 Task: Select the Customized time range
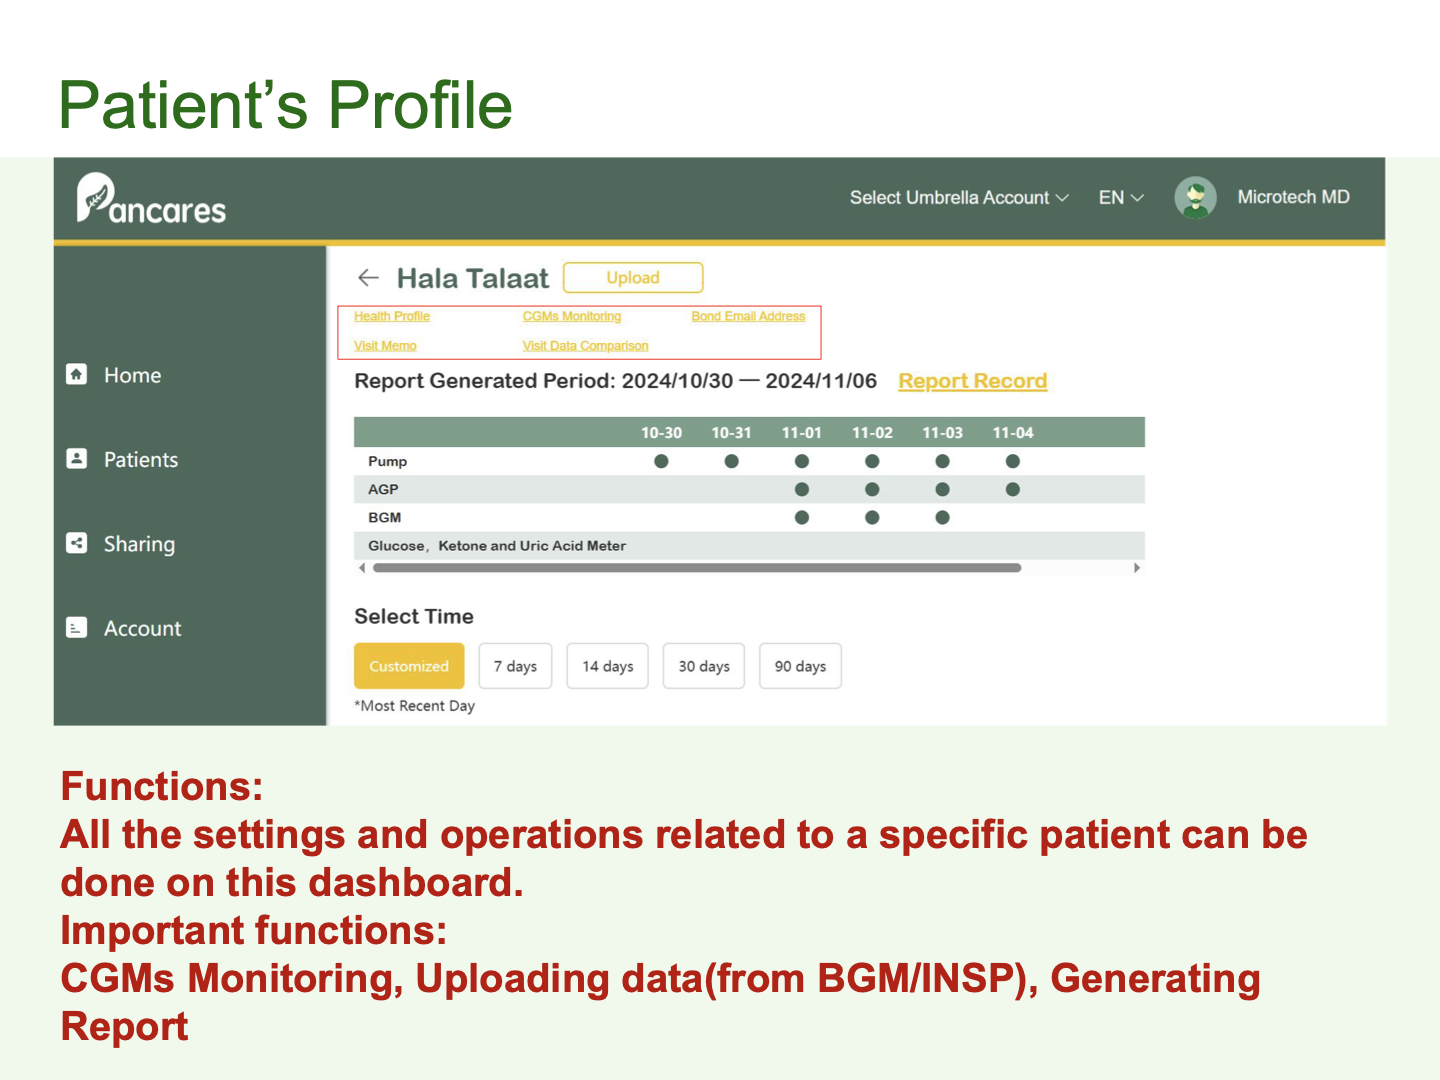coord(409,666)
